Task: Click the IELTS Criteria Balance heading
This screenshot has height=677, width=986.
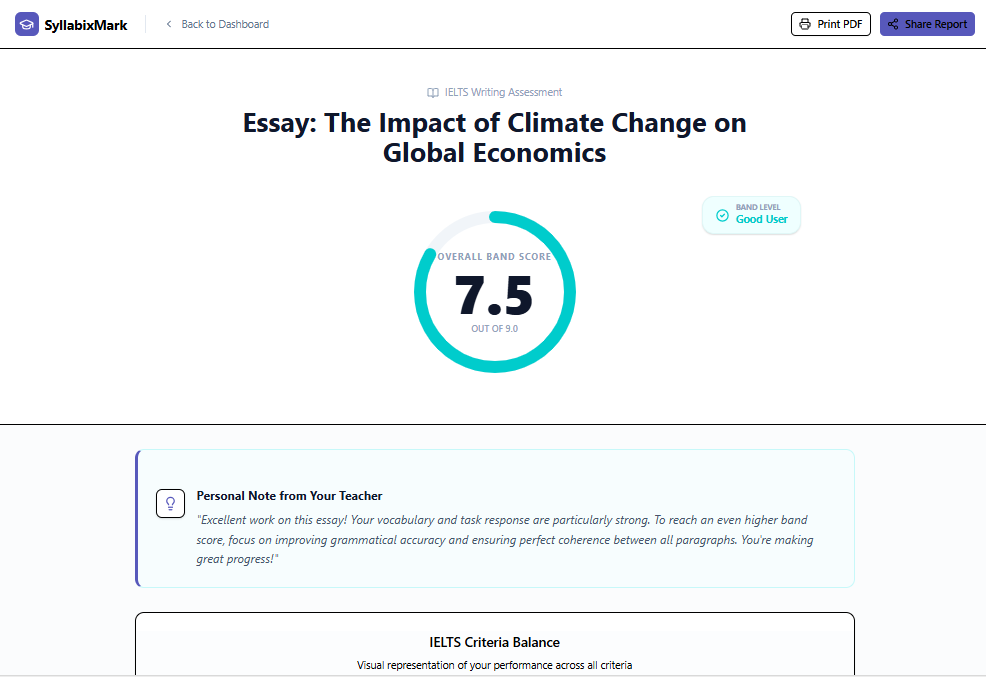Action: coord(494,642)
